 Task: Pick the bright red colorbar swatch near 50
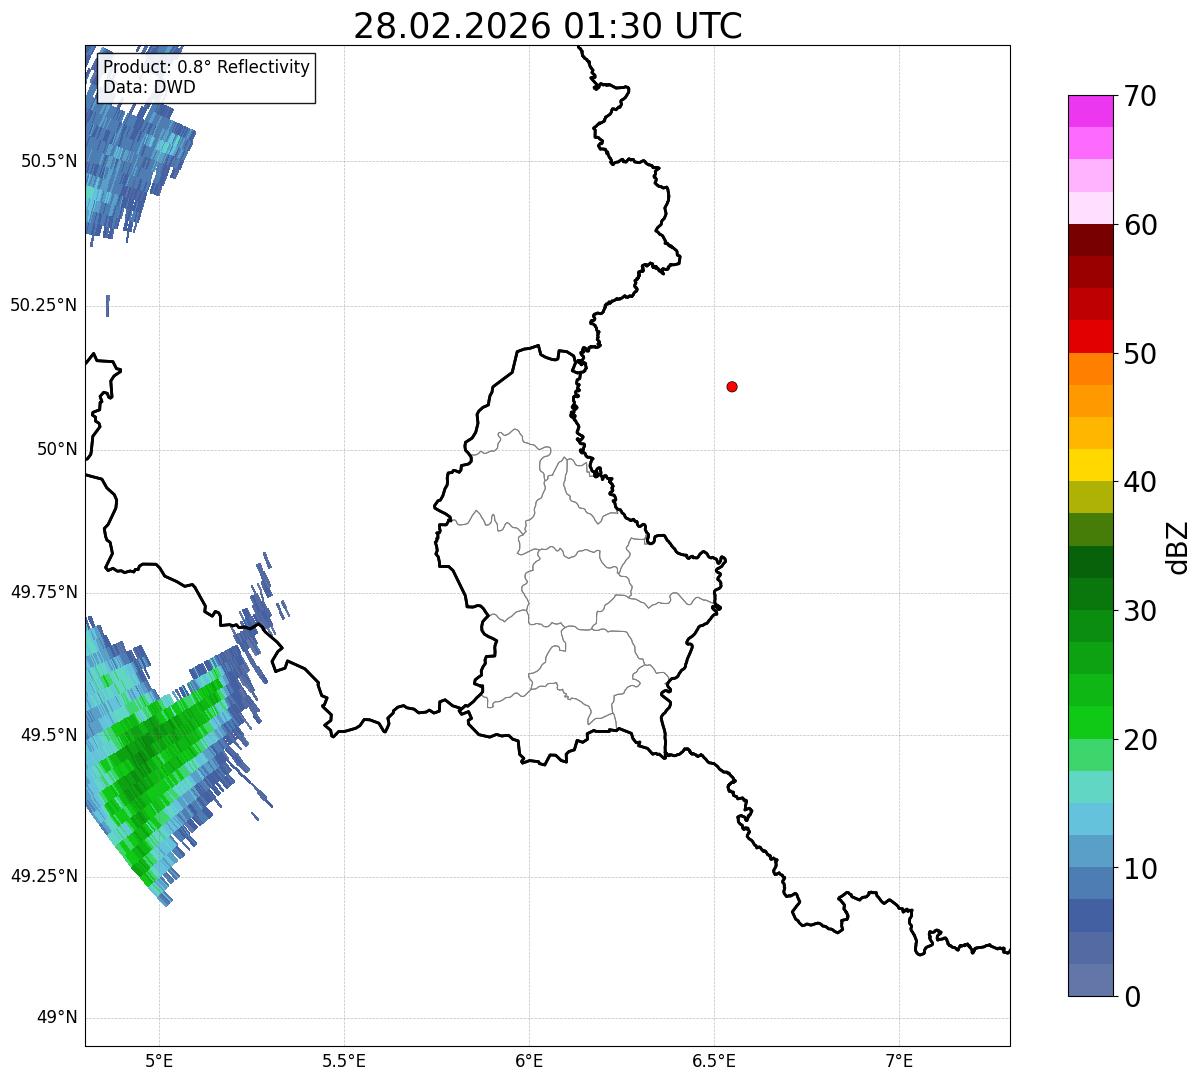coord(1090,336)
